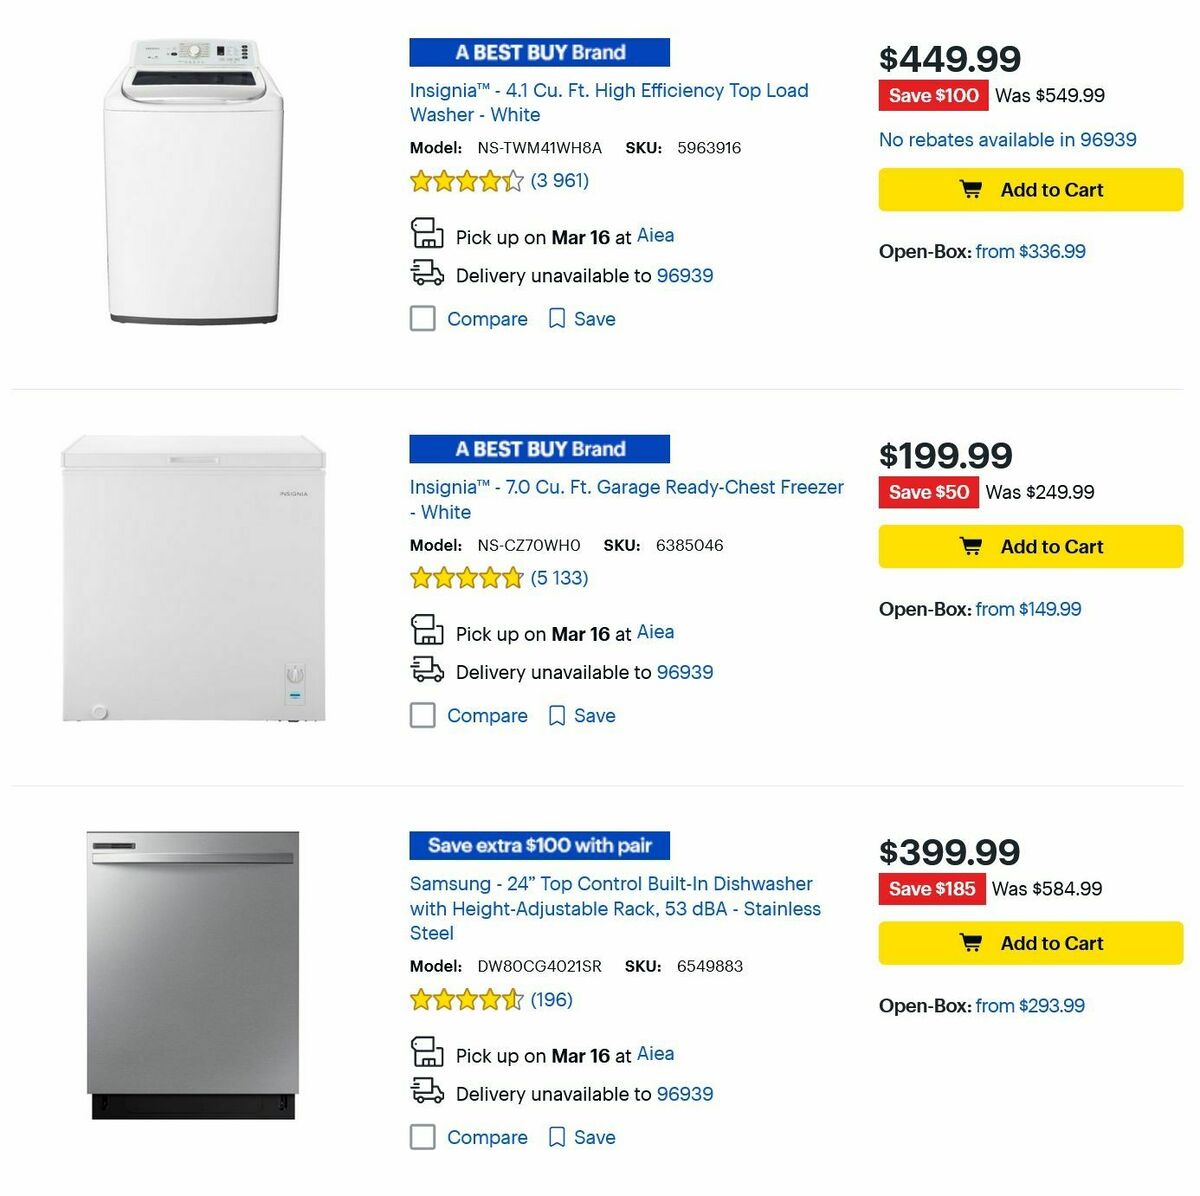Select the cart icon on the washer's Add to Cart button
Image resolution: width=1200 pixels, height=1196 pixels.
coord(971,189)
